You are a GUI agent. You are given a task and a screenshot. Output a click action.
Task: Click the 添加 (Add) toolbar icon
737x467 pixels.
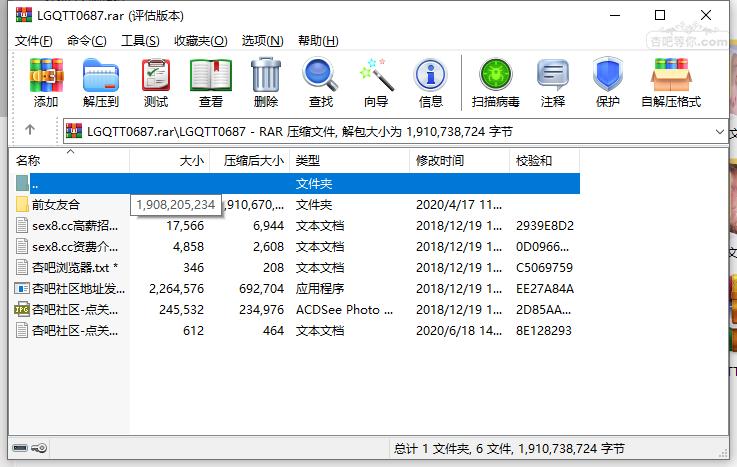pos(46,75)
